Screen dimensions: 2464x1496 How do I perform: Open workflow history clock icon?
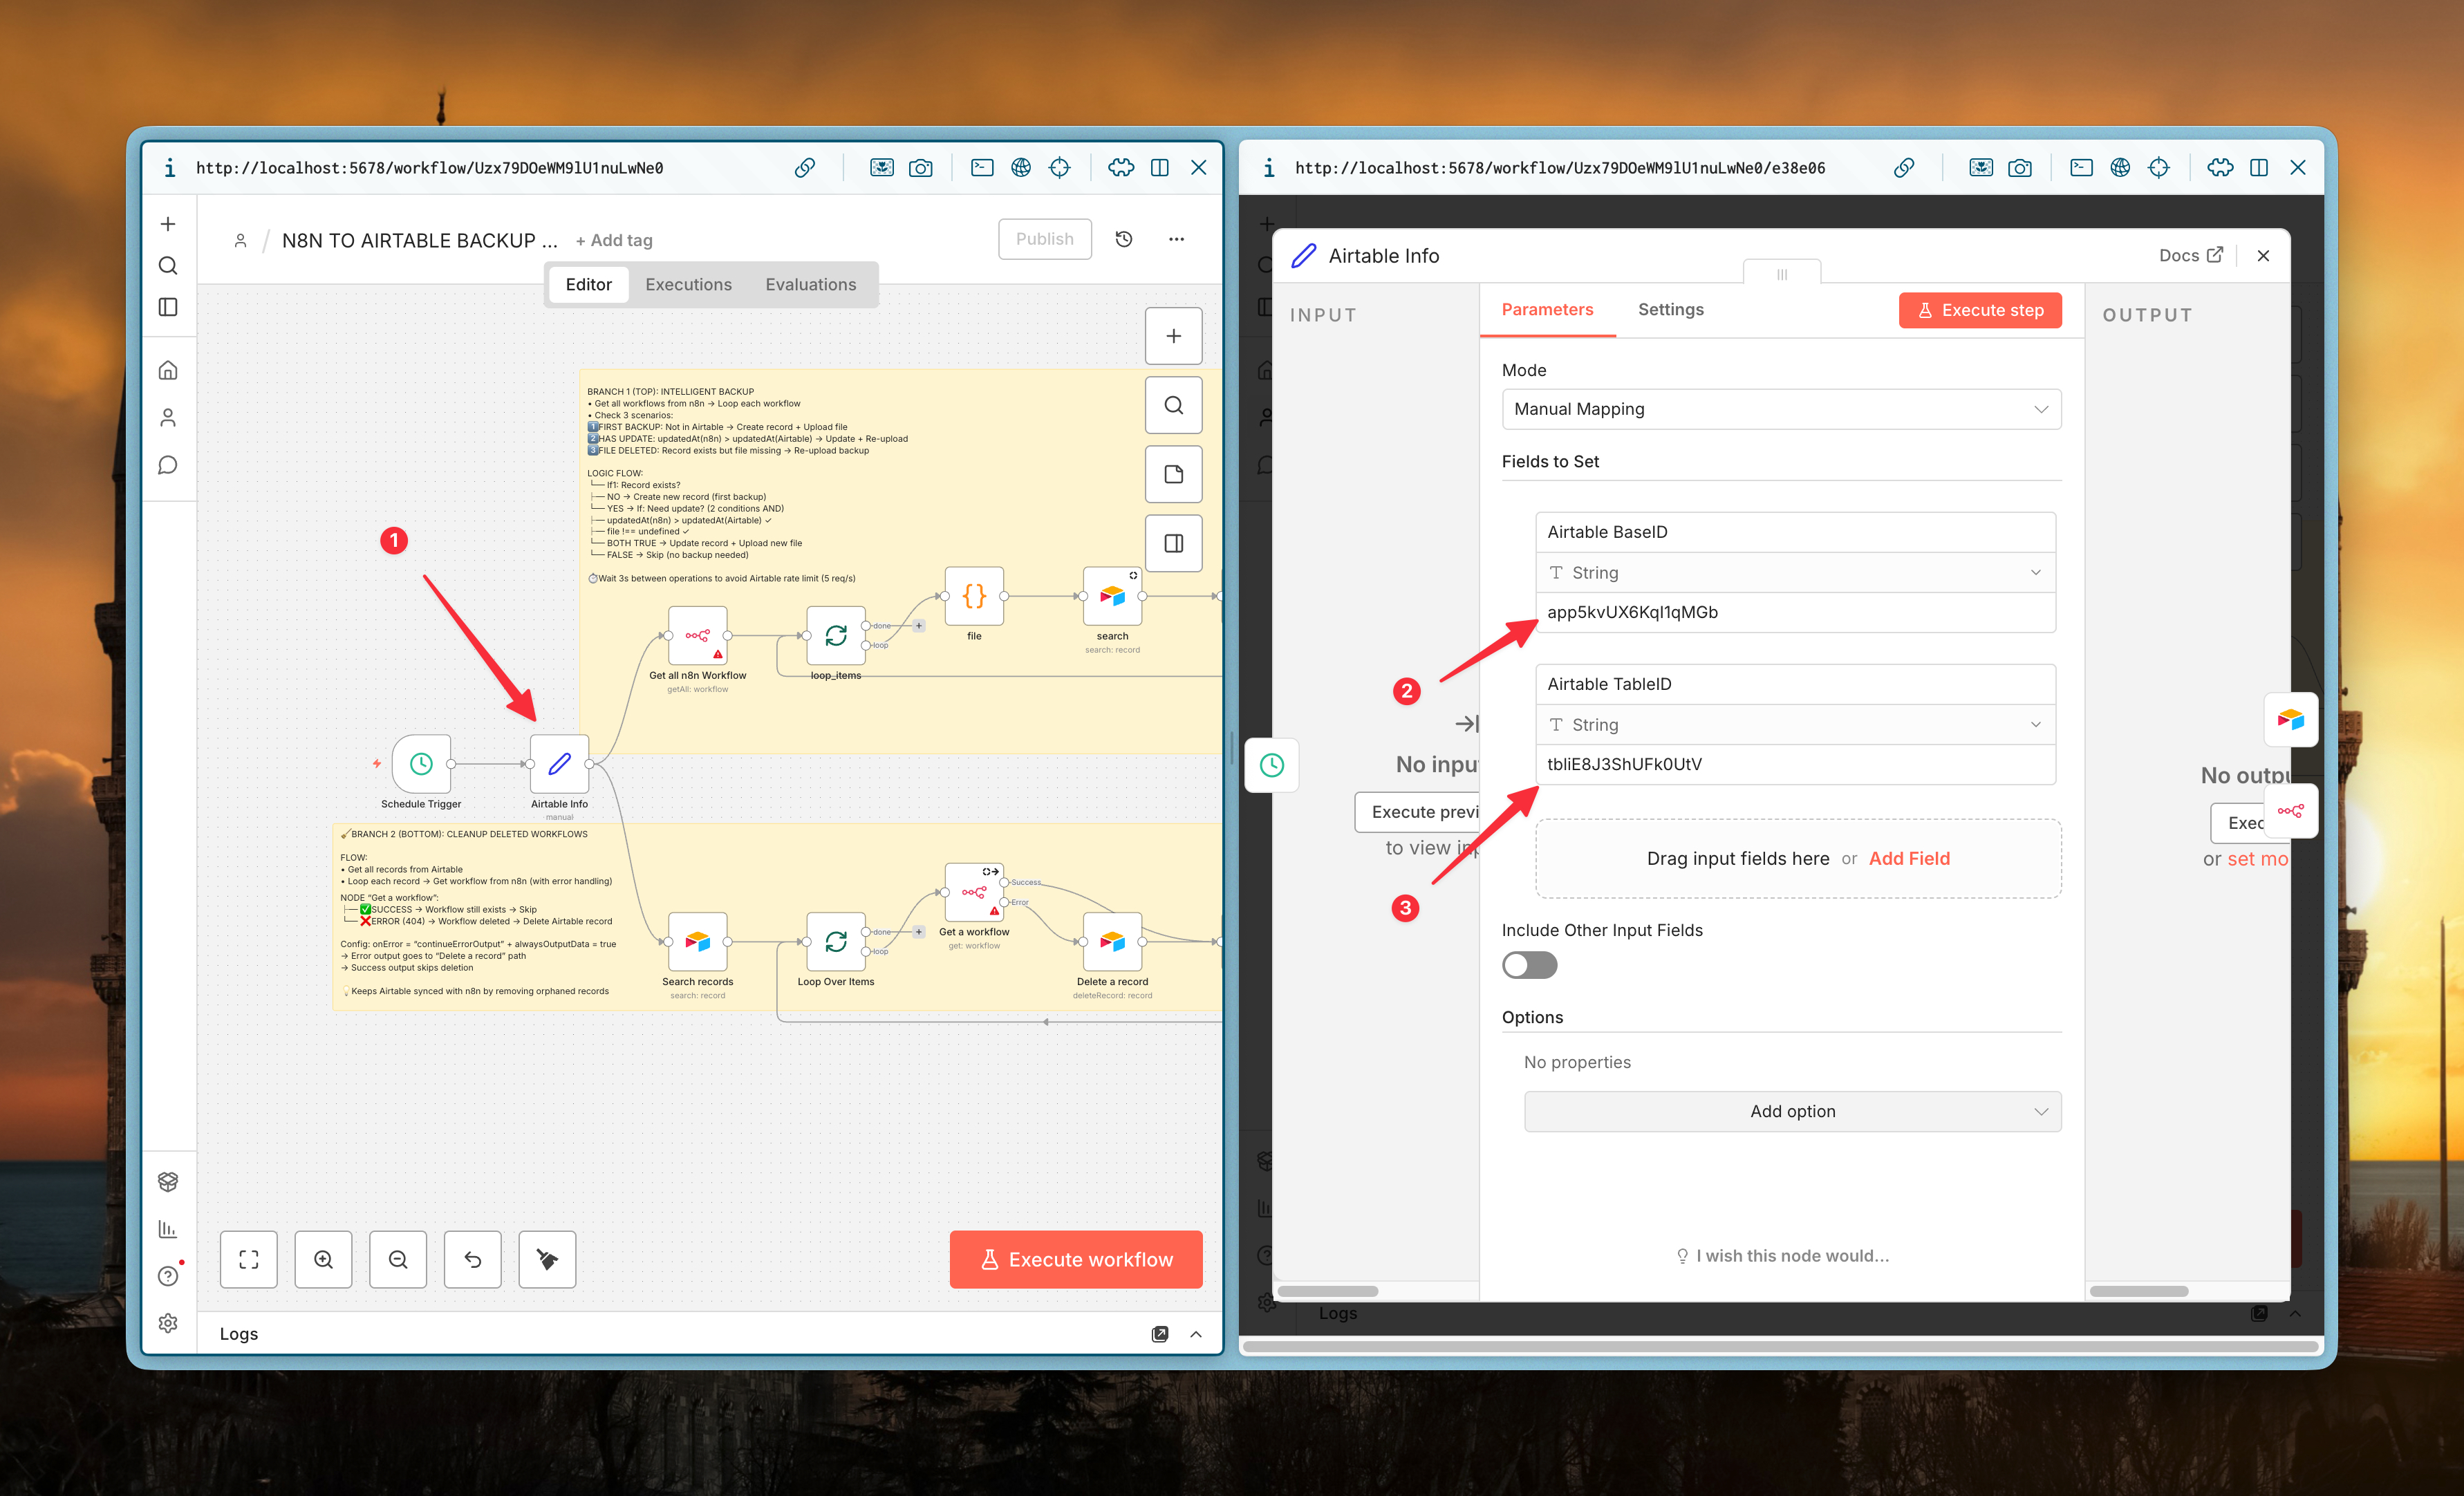tap(1124, 239)
